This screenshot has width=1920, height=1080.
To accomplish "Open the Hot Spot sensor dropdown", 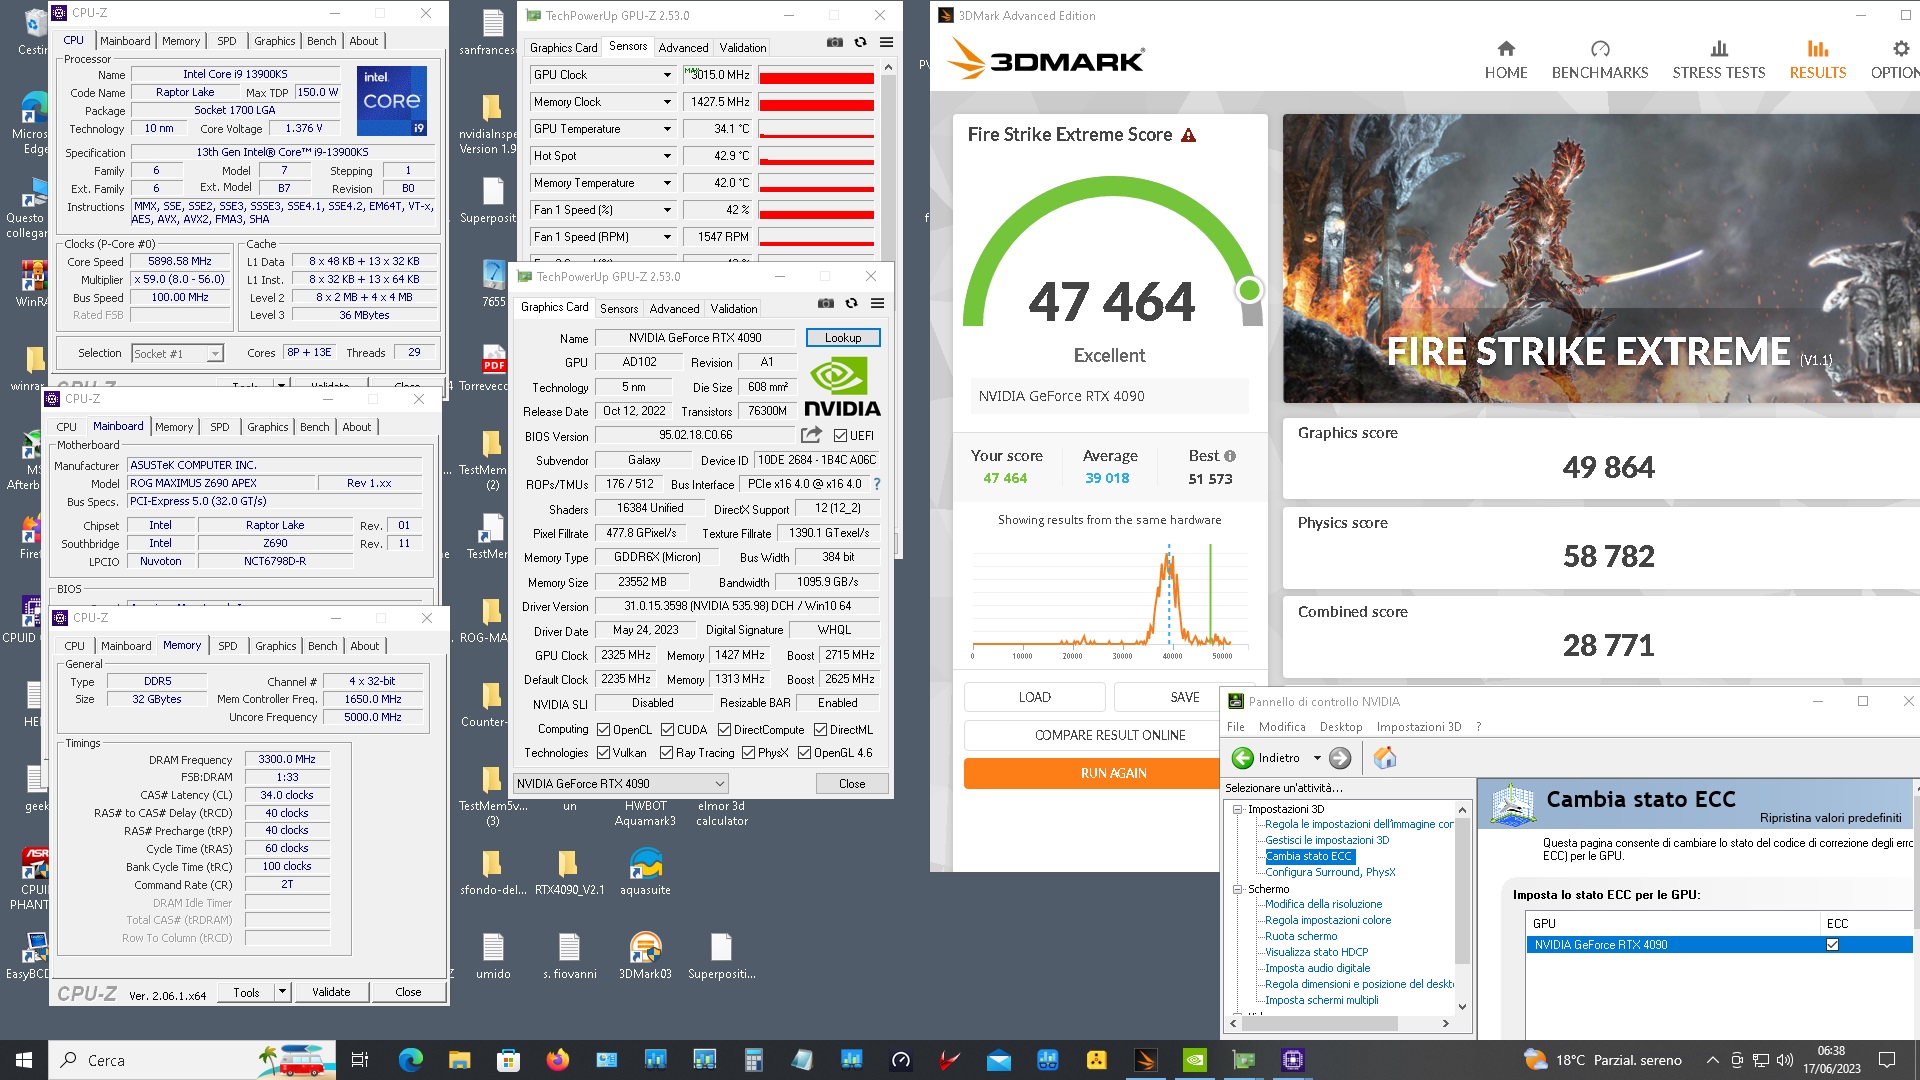I will click(667, 156).
